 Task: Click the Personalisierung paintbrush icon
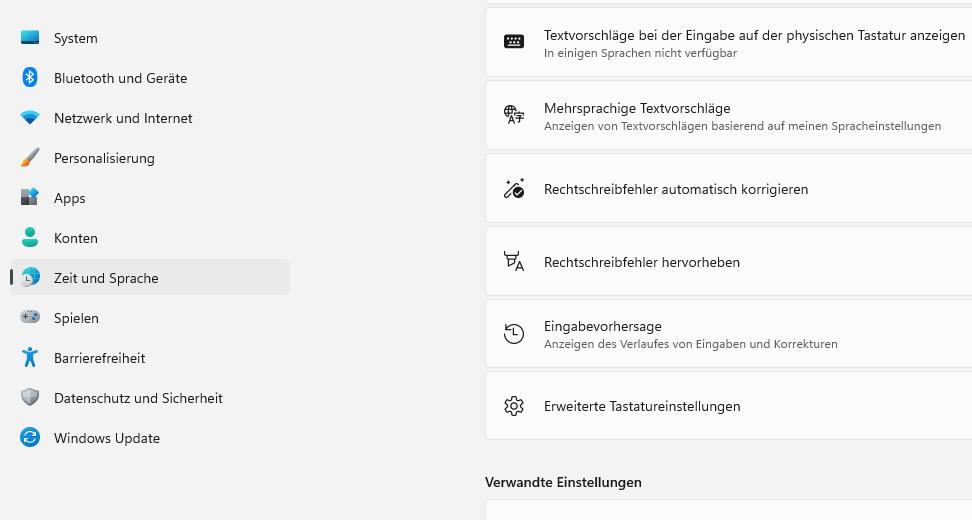pos(30,158)
